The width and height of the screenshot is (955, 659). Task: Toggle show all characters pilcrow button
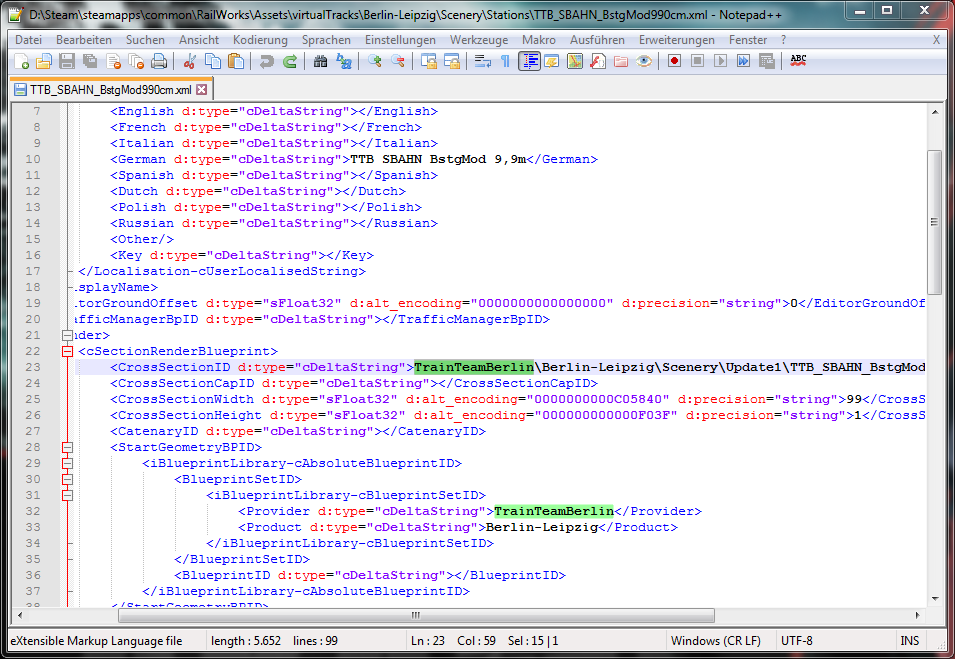point(505,62)
